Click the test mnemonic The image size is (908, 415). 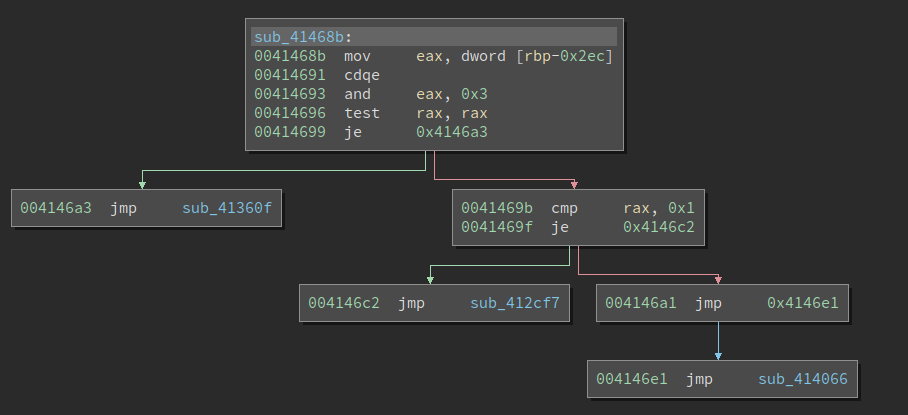[361, 113]
